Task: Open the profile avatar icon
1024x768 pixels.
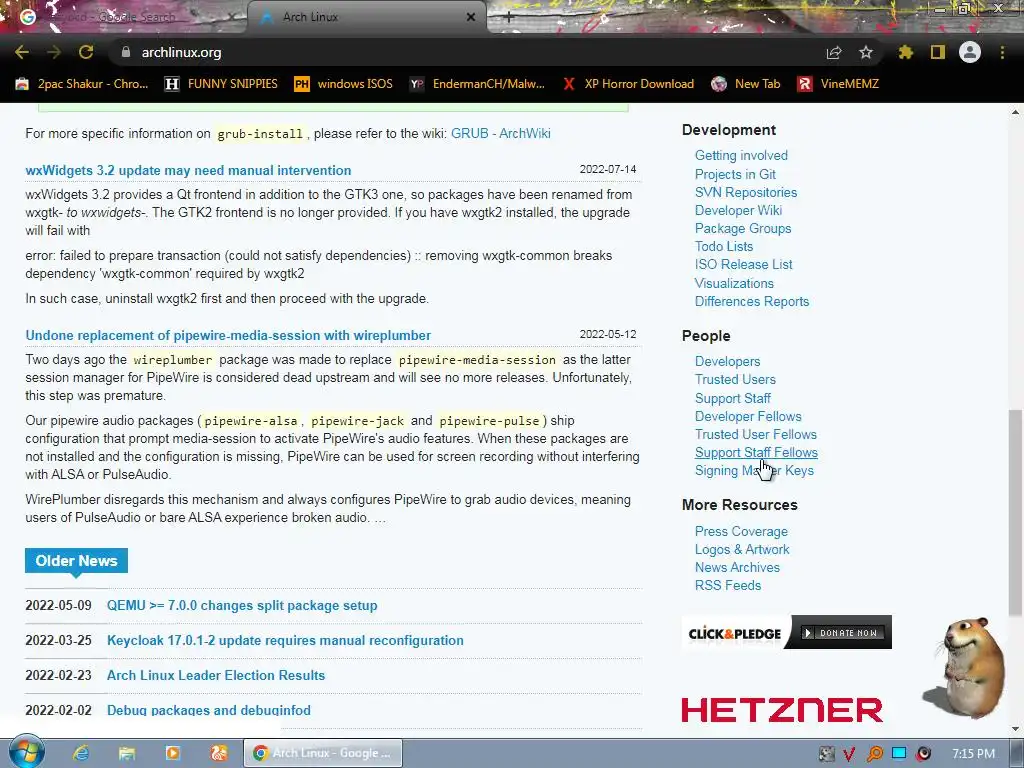Action: pyautogui.click(x=970, y=52)
